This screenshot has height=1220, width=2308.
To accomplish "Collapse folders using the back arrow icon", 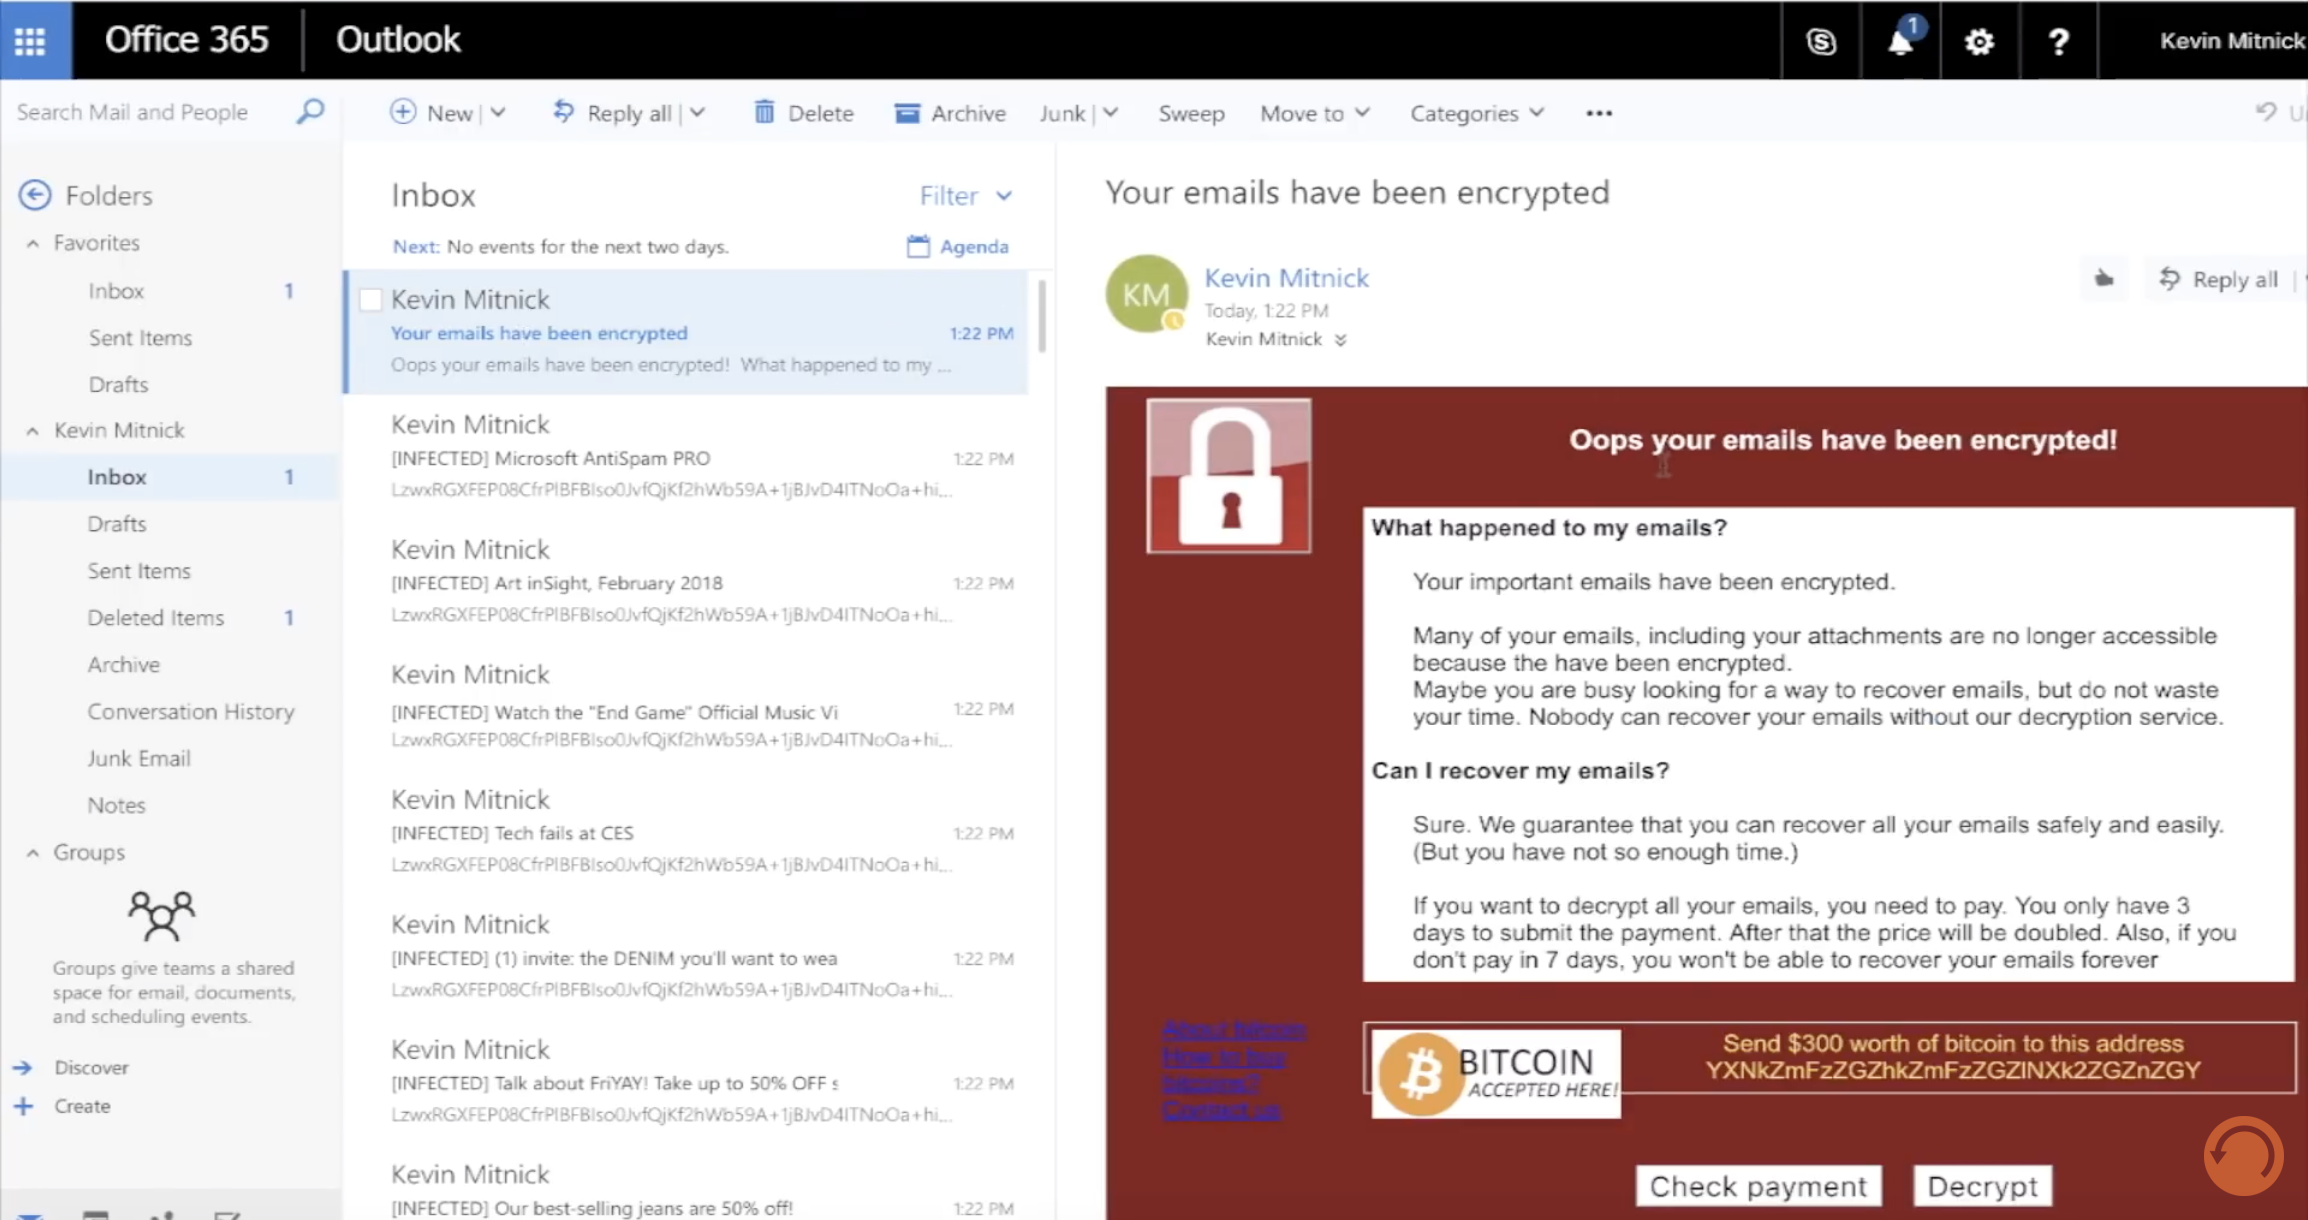I will pyautogui.click(x=35, y=195).
